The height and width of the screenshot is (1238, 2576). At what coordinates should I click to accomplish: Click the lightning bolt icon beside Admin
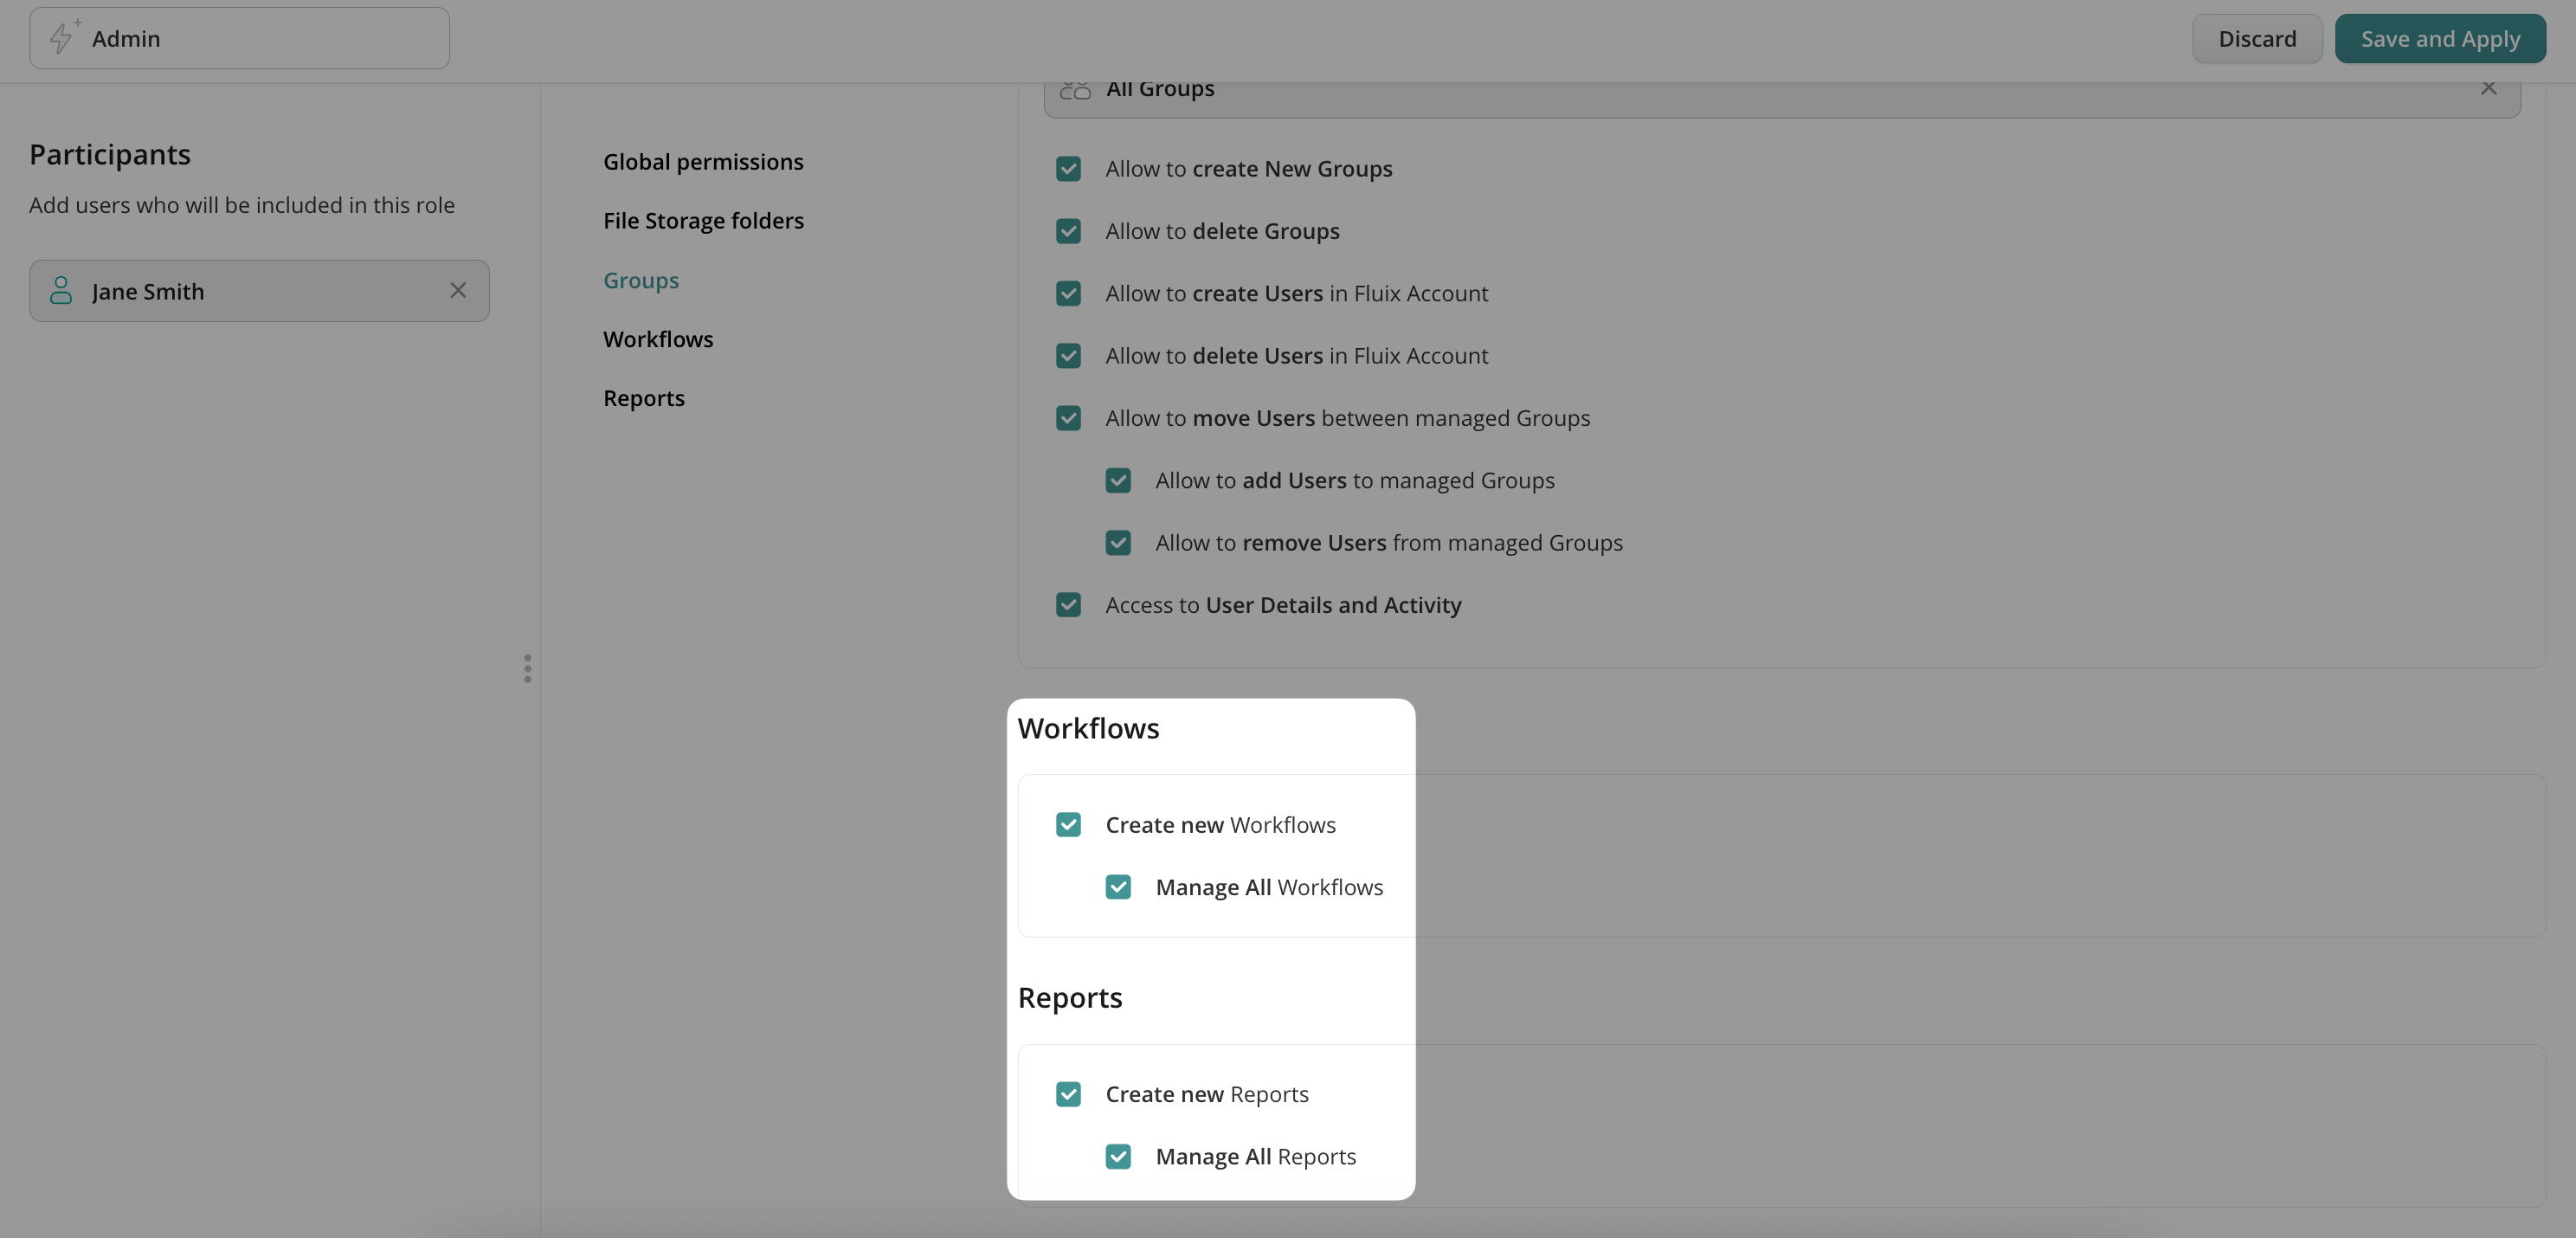[62, 38]
